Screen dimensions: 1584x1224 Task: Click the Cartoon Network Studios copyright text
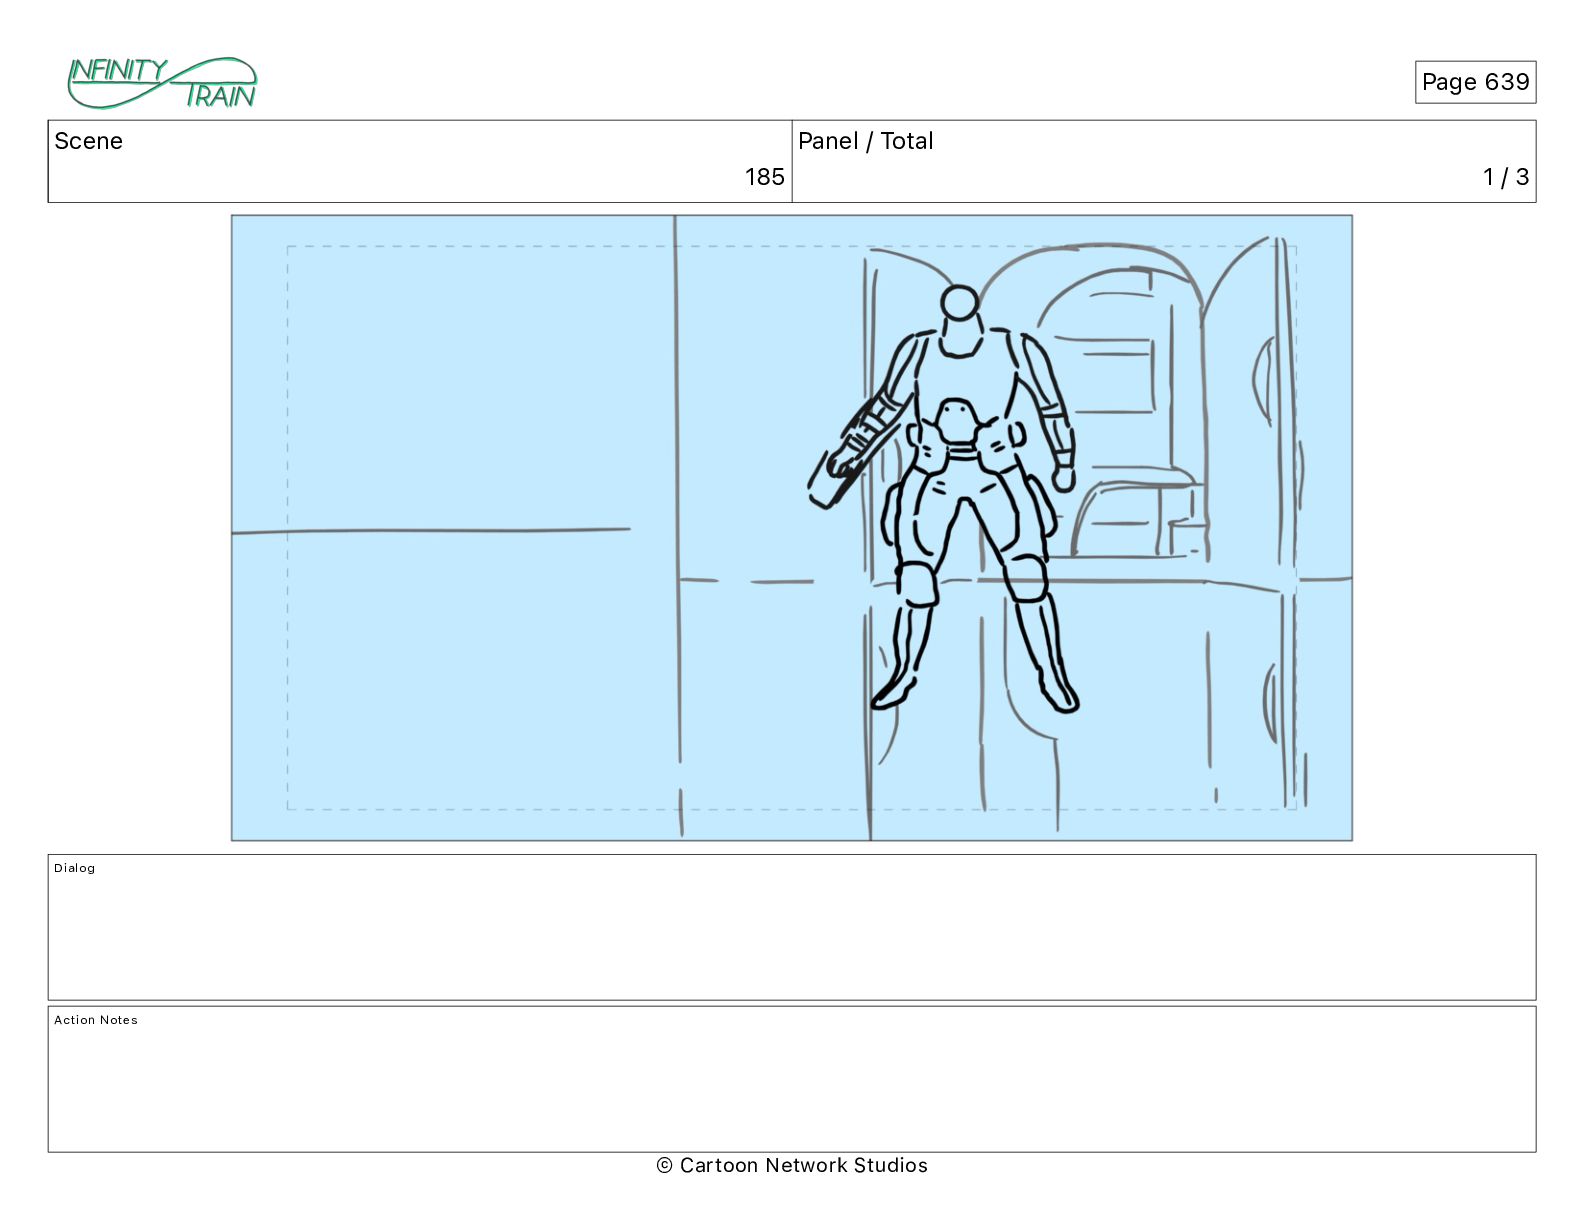(792, 1165)
